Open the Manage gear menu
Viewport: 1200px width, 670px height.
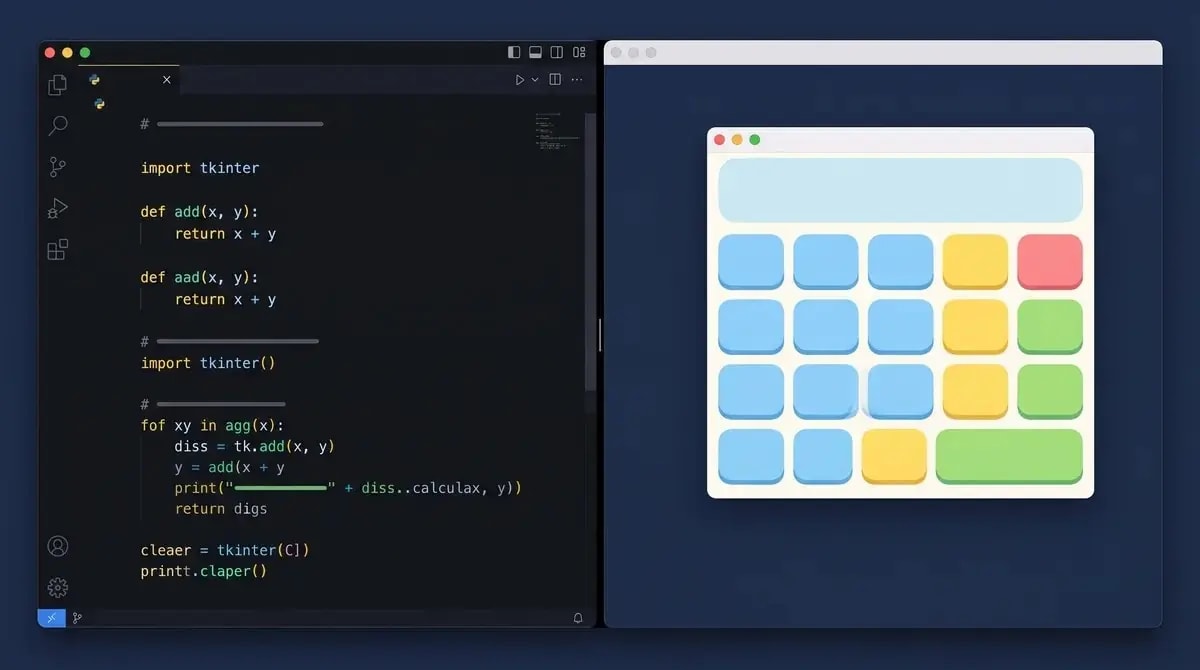[58, 587]
